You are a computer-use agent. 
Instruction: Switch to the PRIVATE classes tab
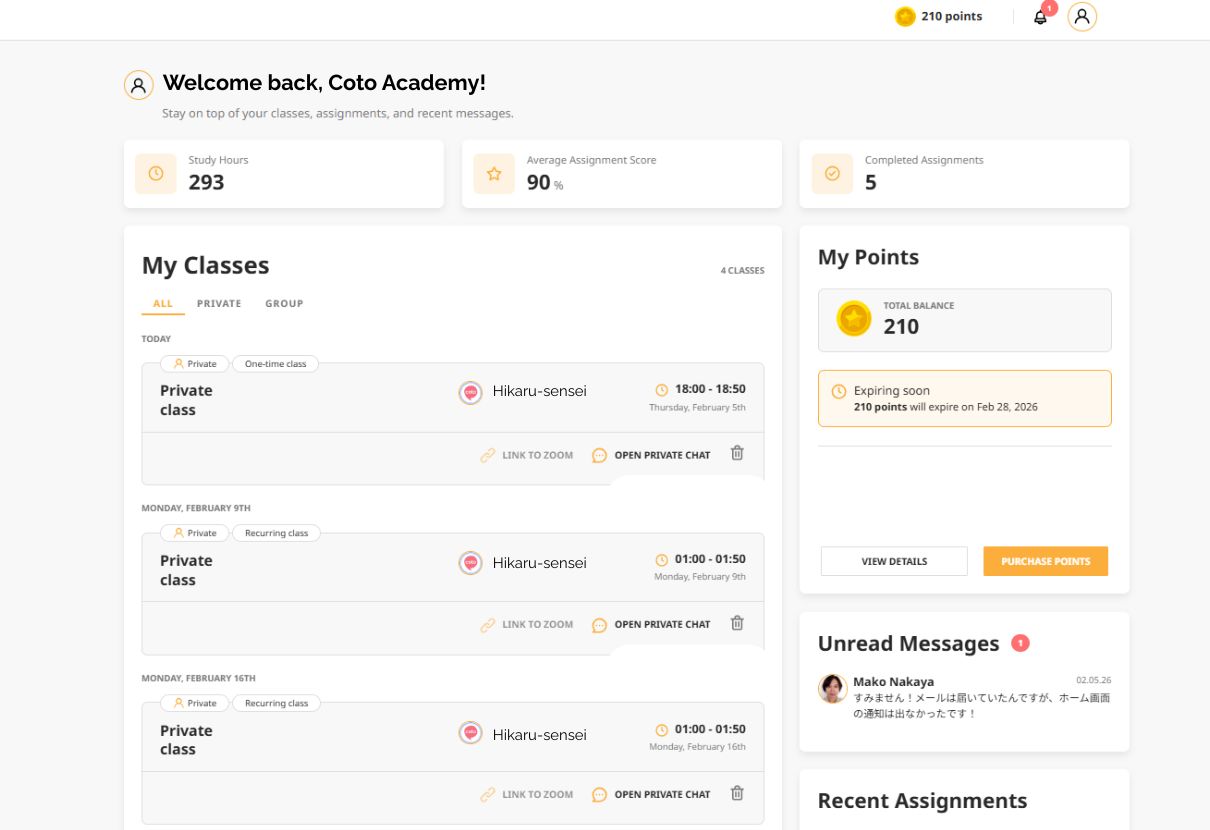click(x=219, y=303)
